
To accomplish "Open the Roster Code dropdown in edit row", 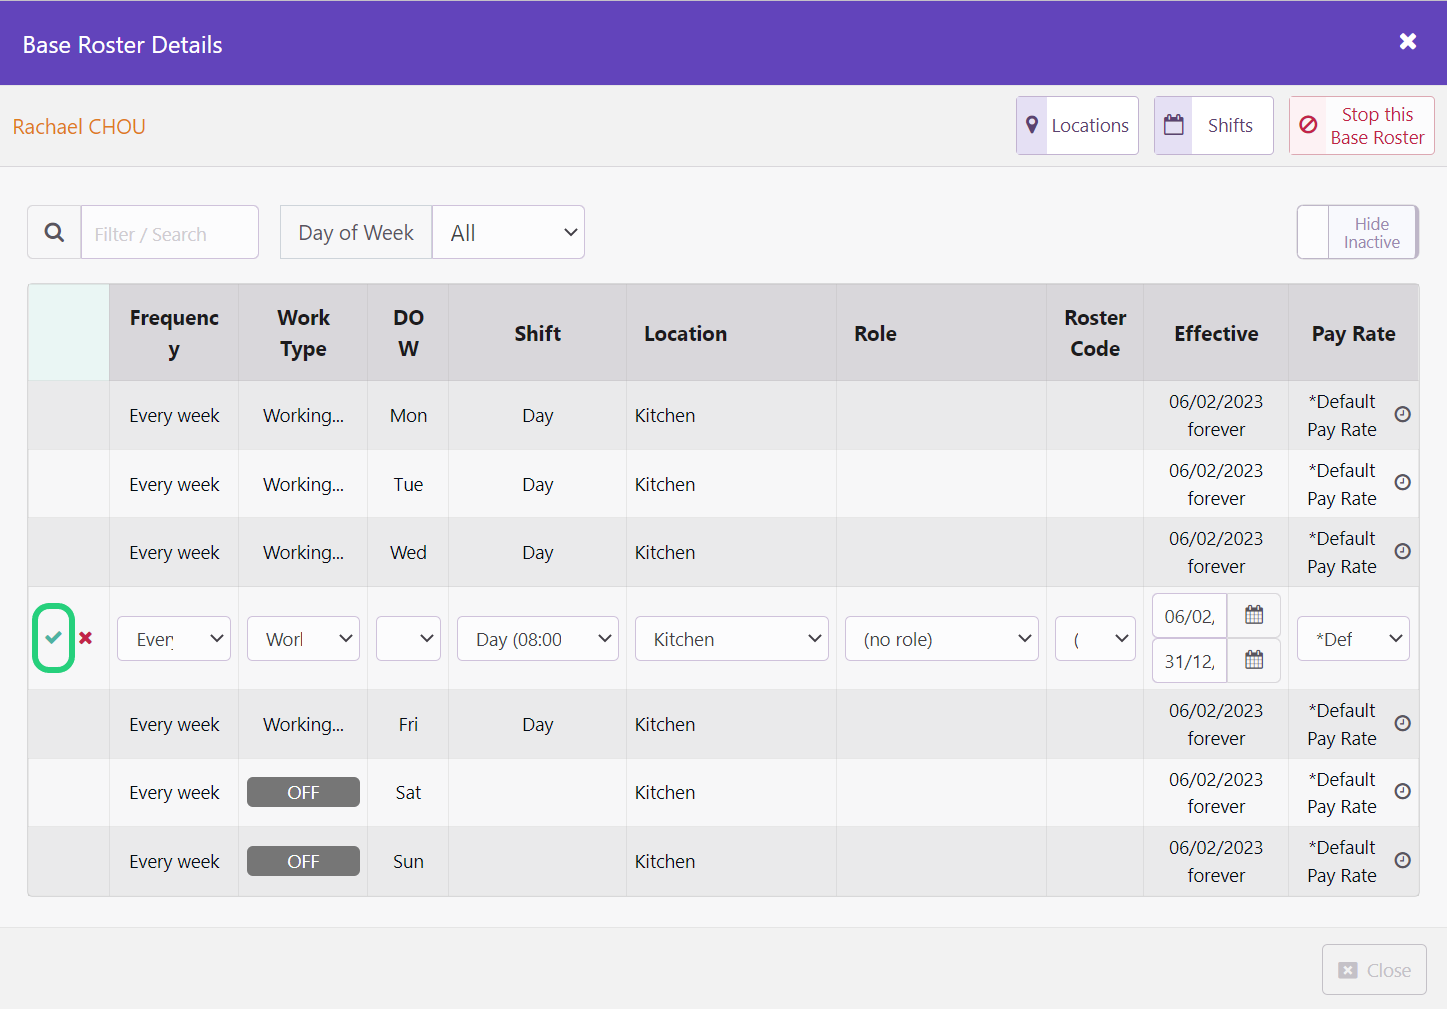I will click(x=1095, y=638).
